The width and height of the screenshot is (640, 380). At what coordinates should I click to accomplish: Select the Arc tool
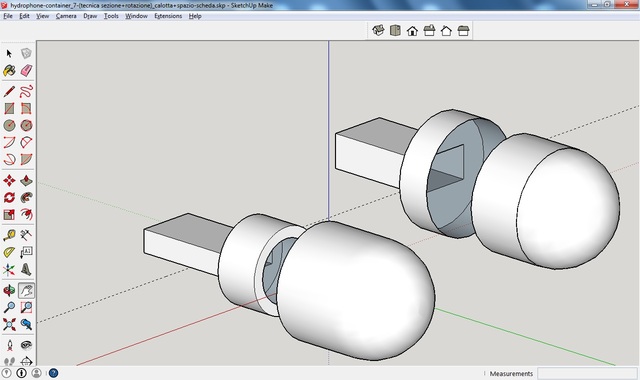coord(9,142)
